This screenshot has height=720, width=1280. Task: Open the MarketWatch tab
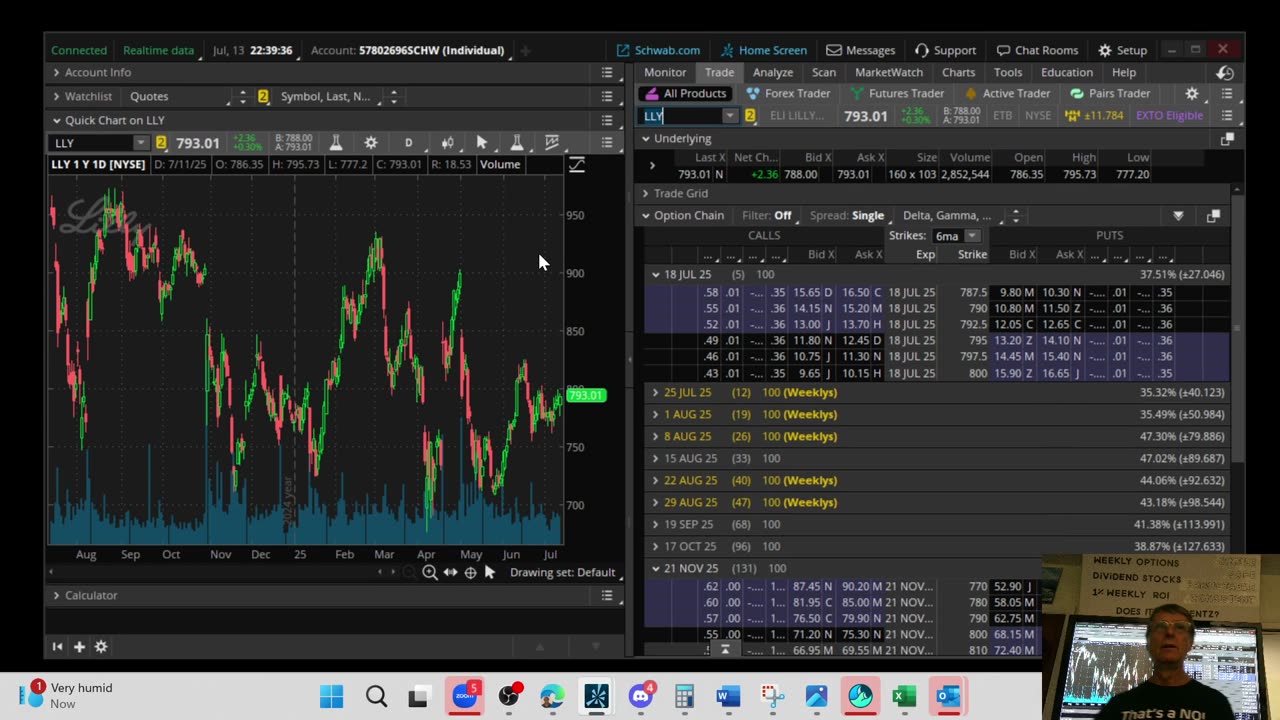[x=888, y=72]
